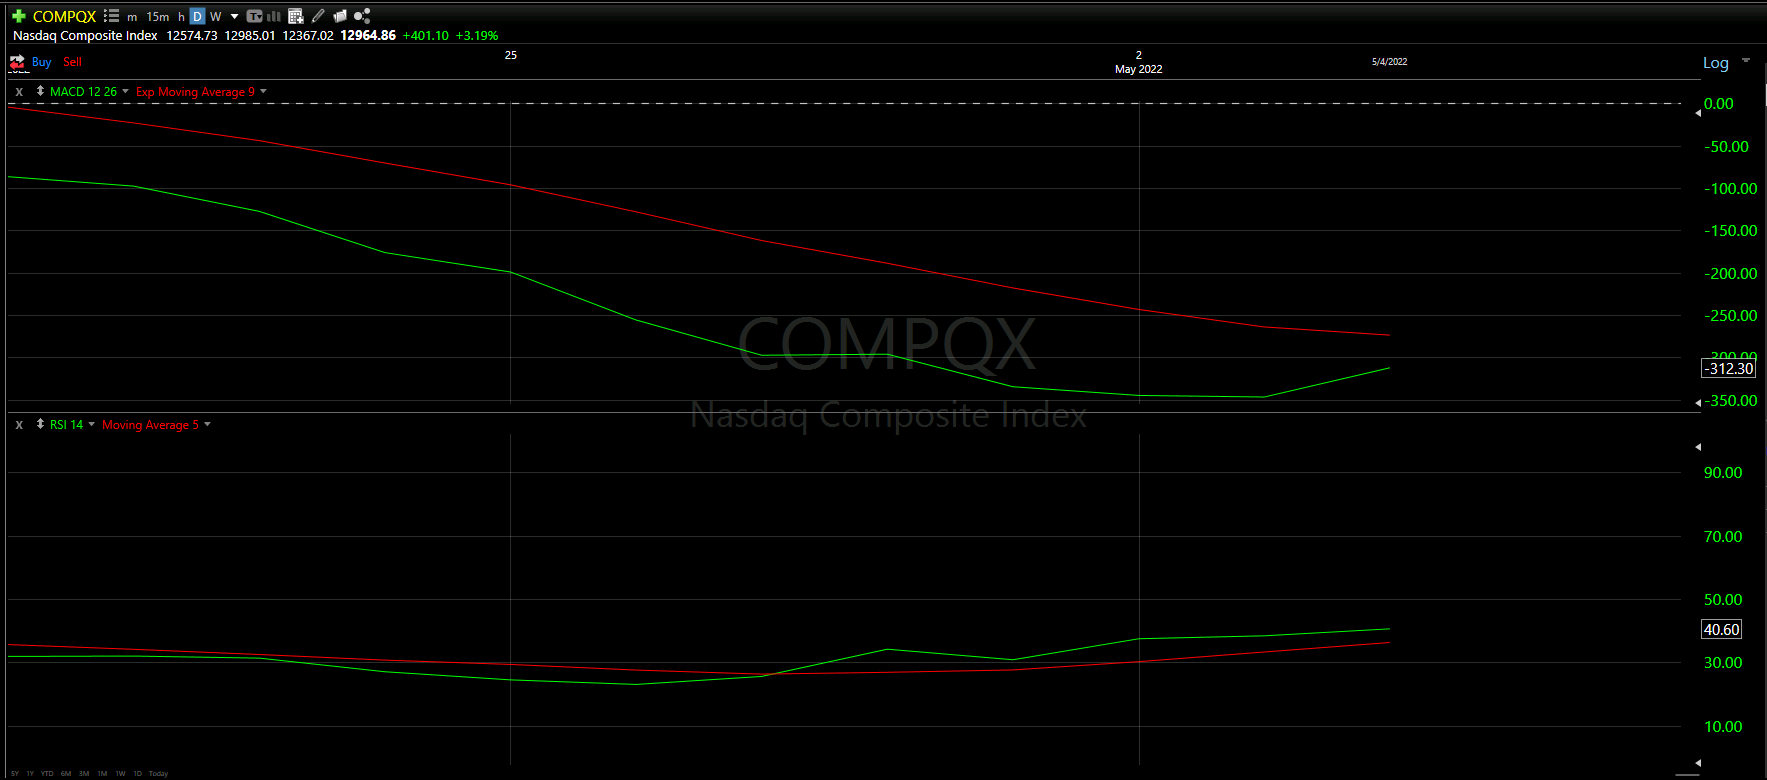Click the add calendar/table icon
This screenshot has width=1767, height=780.
click(296, 16)
